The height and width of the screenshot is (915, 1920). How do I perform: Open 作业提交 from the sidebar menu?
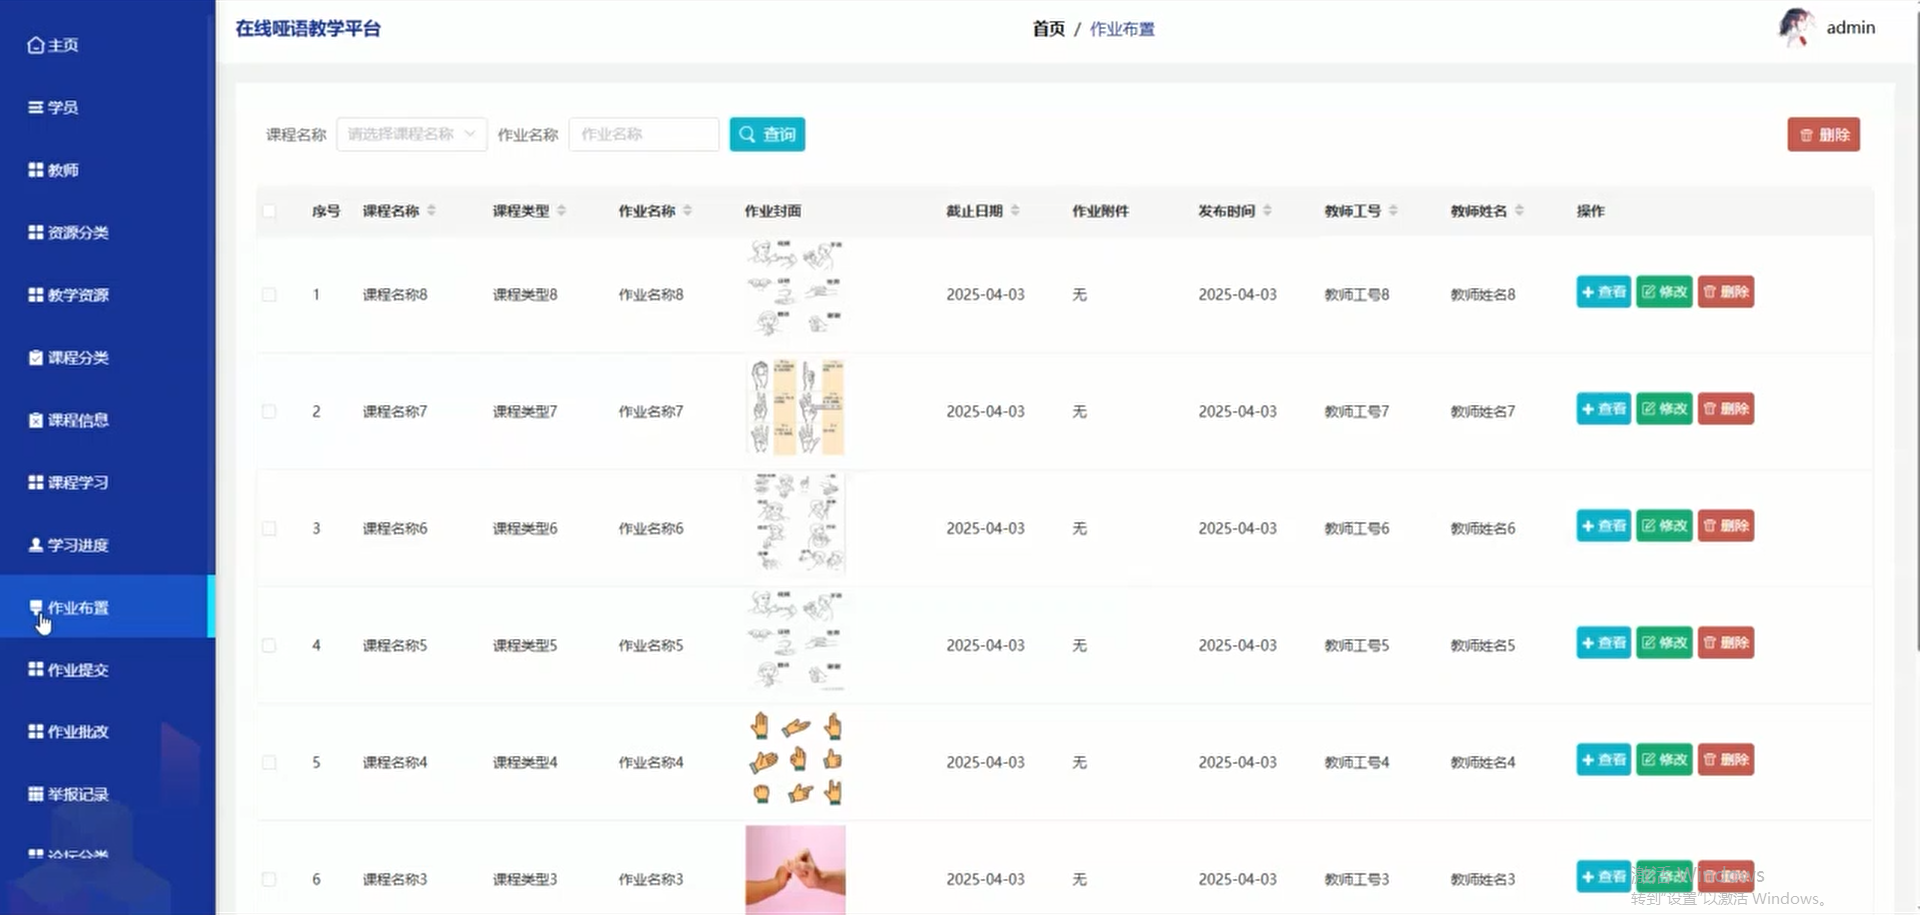click(70, 668)
